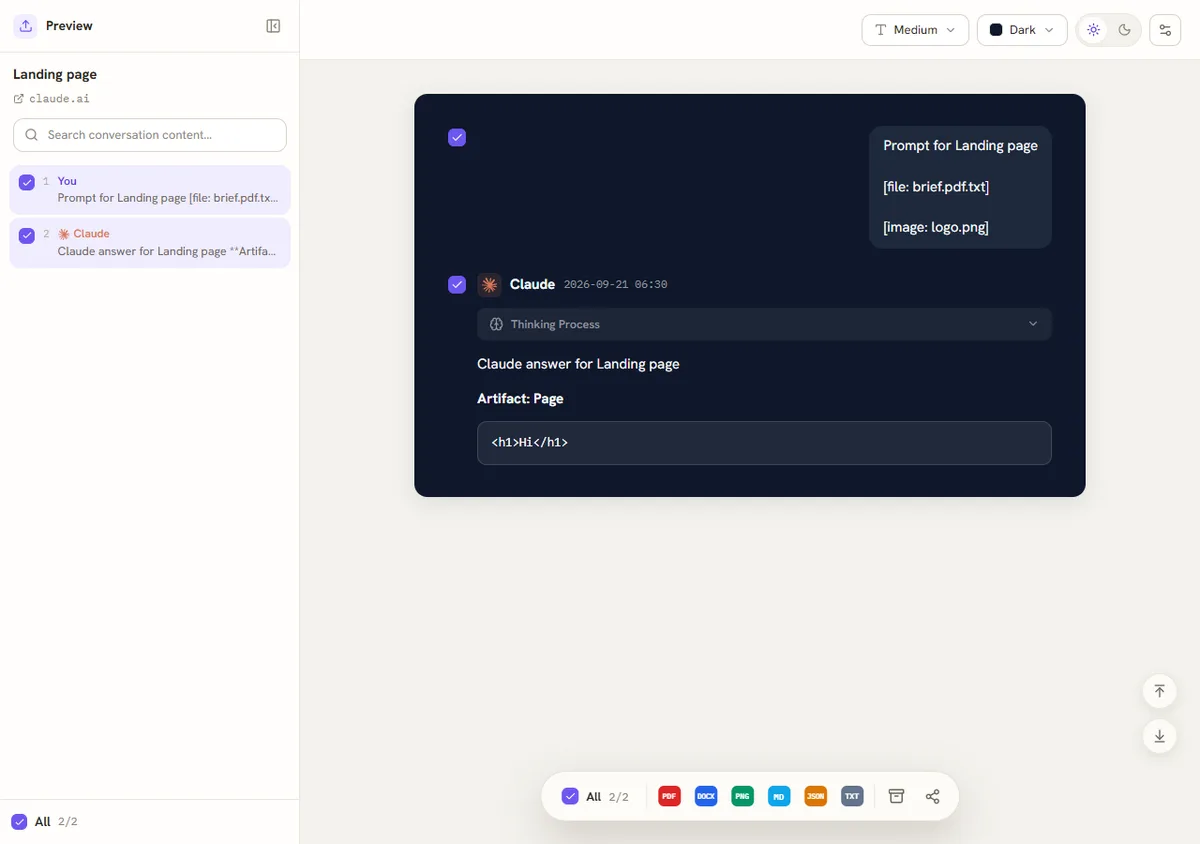Screen dimensions: 1200x844
Task: Click the Artifact: Page heading
Action: click(520, 399)
